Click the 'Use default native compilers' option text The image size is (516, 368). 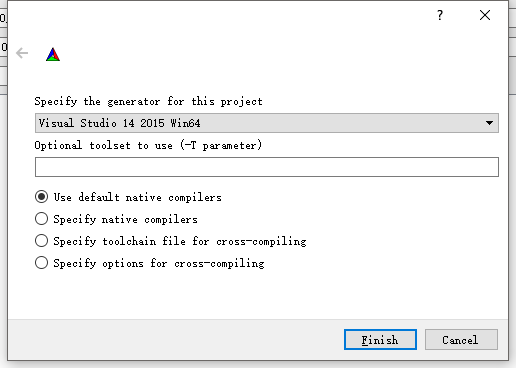(137, 197)
